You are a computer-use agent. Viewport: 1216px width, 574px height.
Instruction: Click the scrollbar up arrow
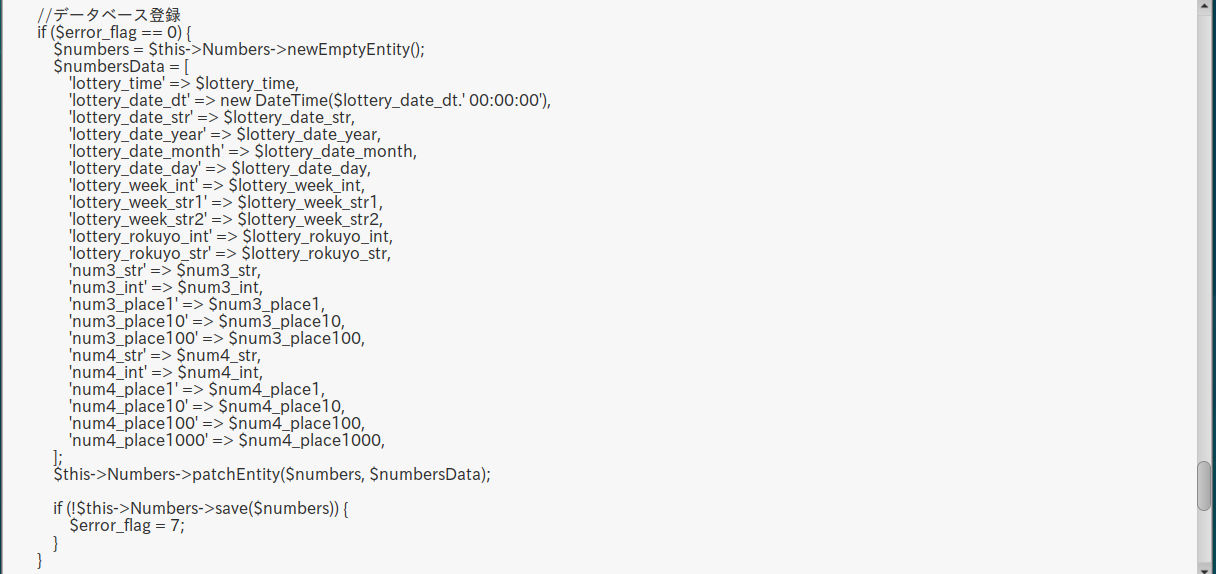click(x=1204, y=6)
